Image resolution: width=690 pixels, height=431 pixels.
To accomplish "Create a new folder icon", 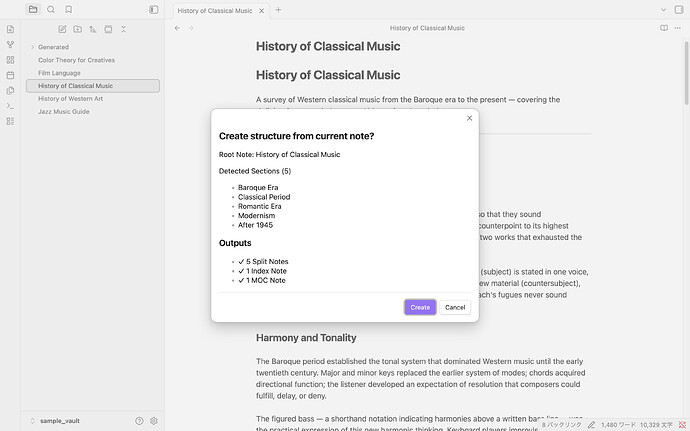I will pyautogui.click(x=77, y=29).
